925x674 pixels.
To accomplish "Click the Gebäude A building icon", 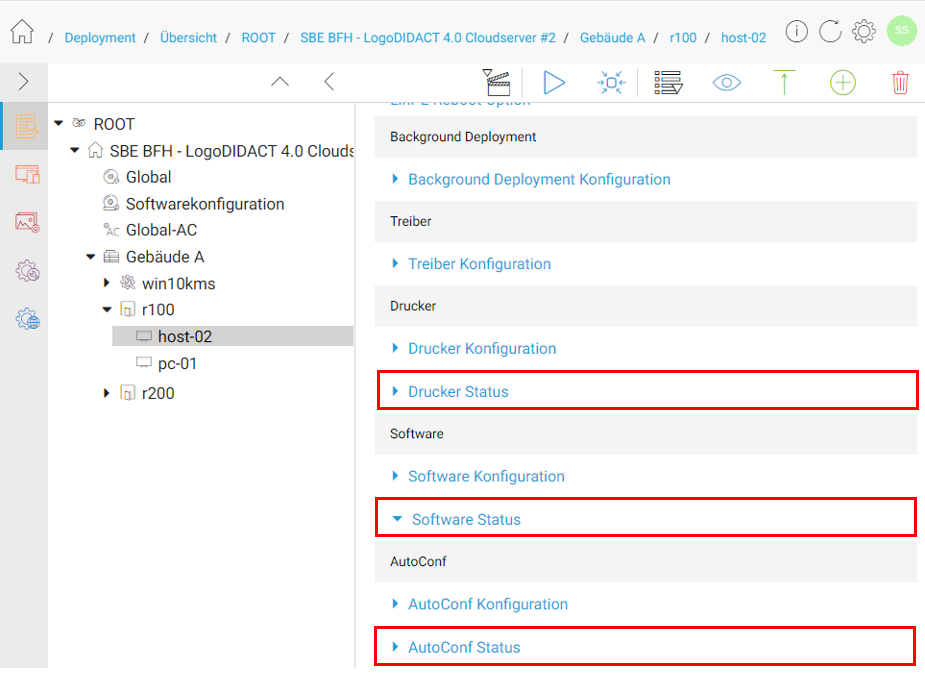I will coord(111,256).
